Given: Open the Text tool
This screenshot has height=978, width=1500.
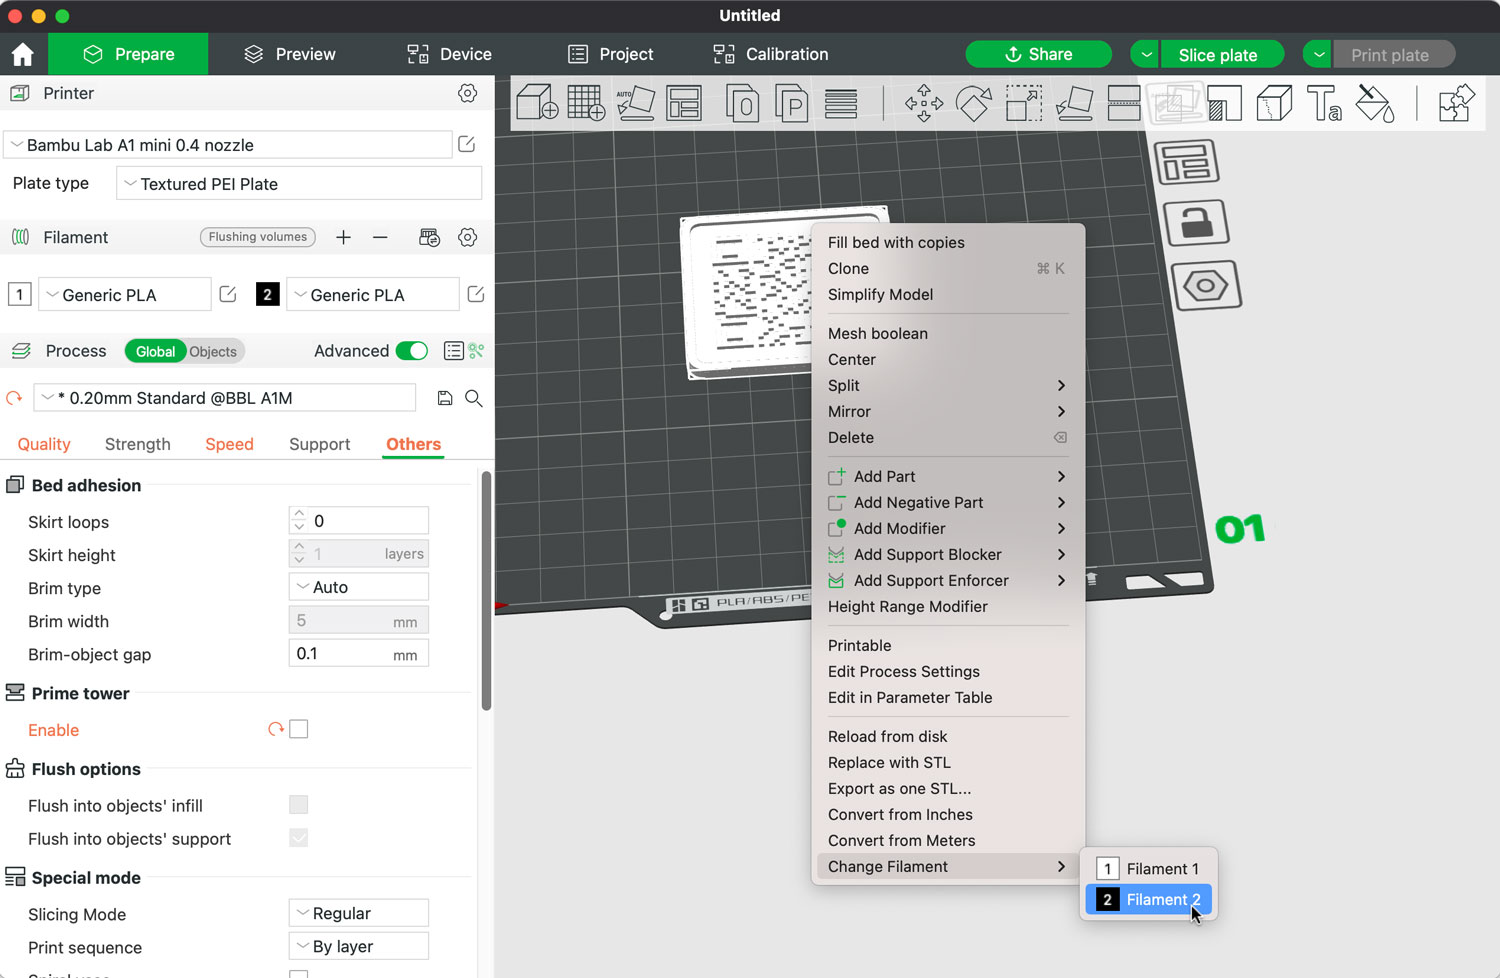Looking at the screenshot, I should [1325, 103].
